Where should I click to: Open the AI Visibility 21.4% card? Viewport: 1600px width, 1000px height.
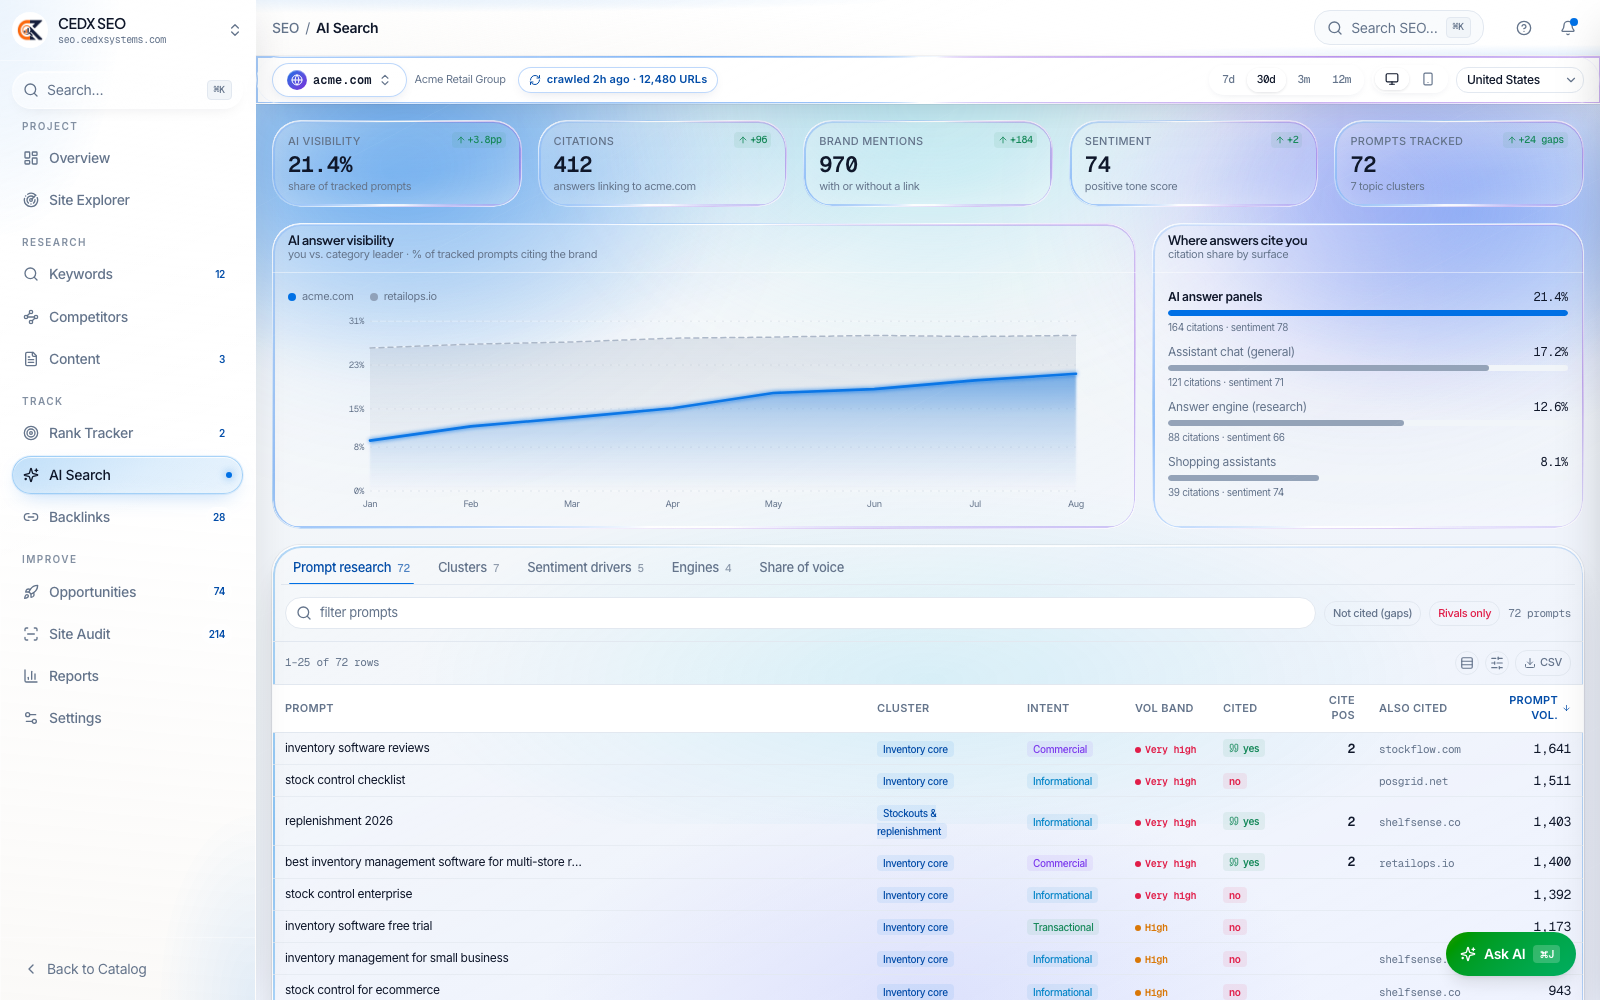(x=397, y=164)
